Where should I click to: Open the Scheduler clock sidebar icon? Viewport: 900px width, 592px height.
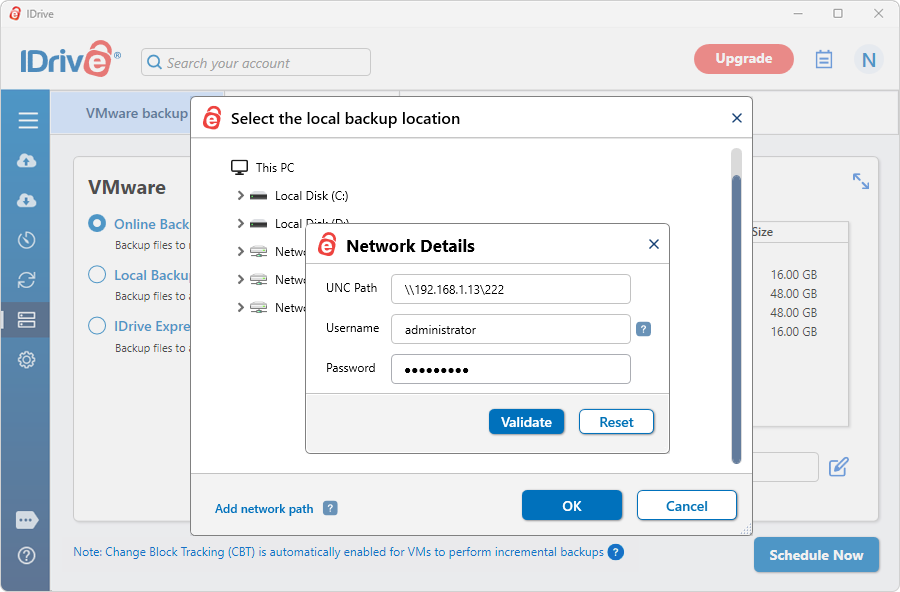(x=26, y=240)
